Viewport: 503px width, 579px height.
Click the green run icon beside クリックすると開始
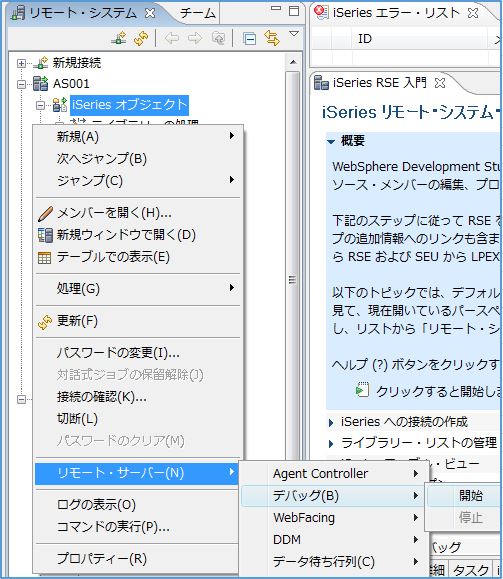coord(362,390)
